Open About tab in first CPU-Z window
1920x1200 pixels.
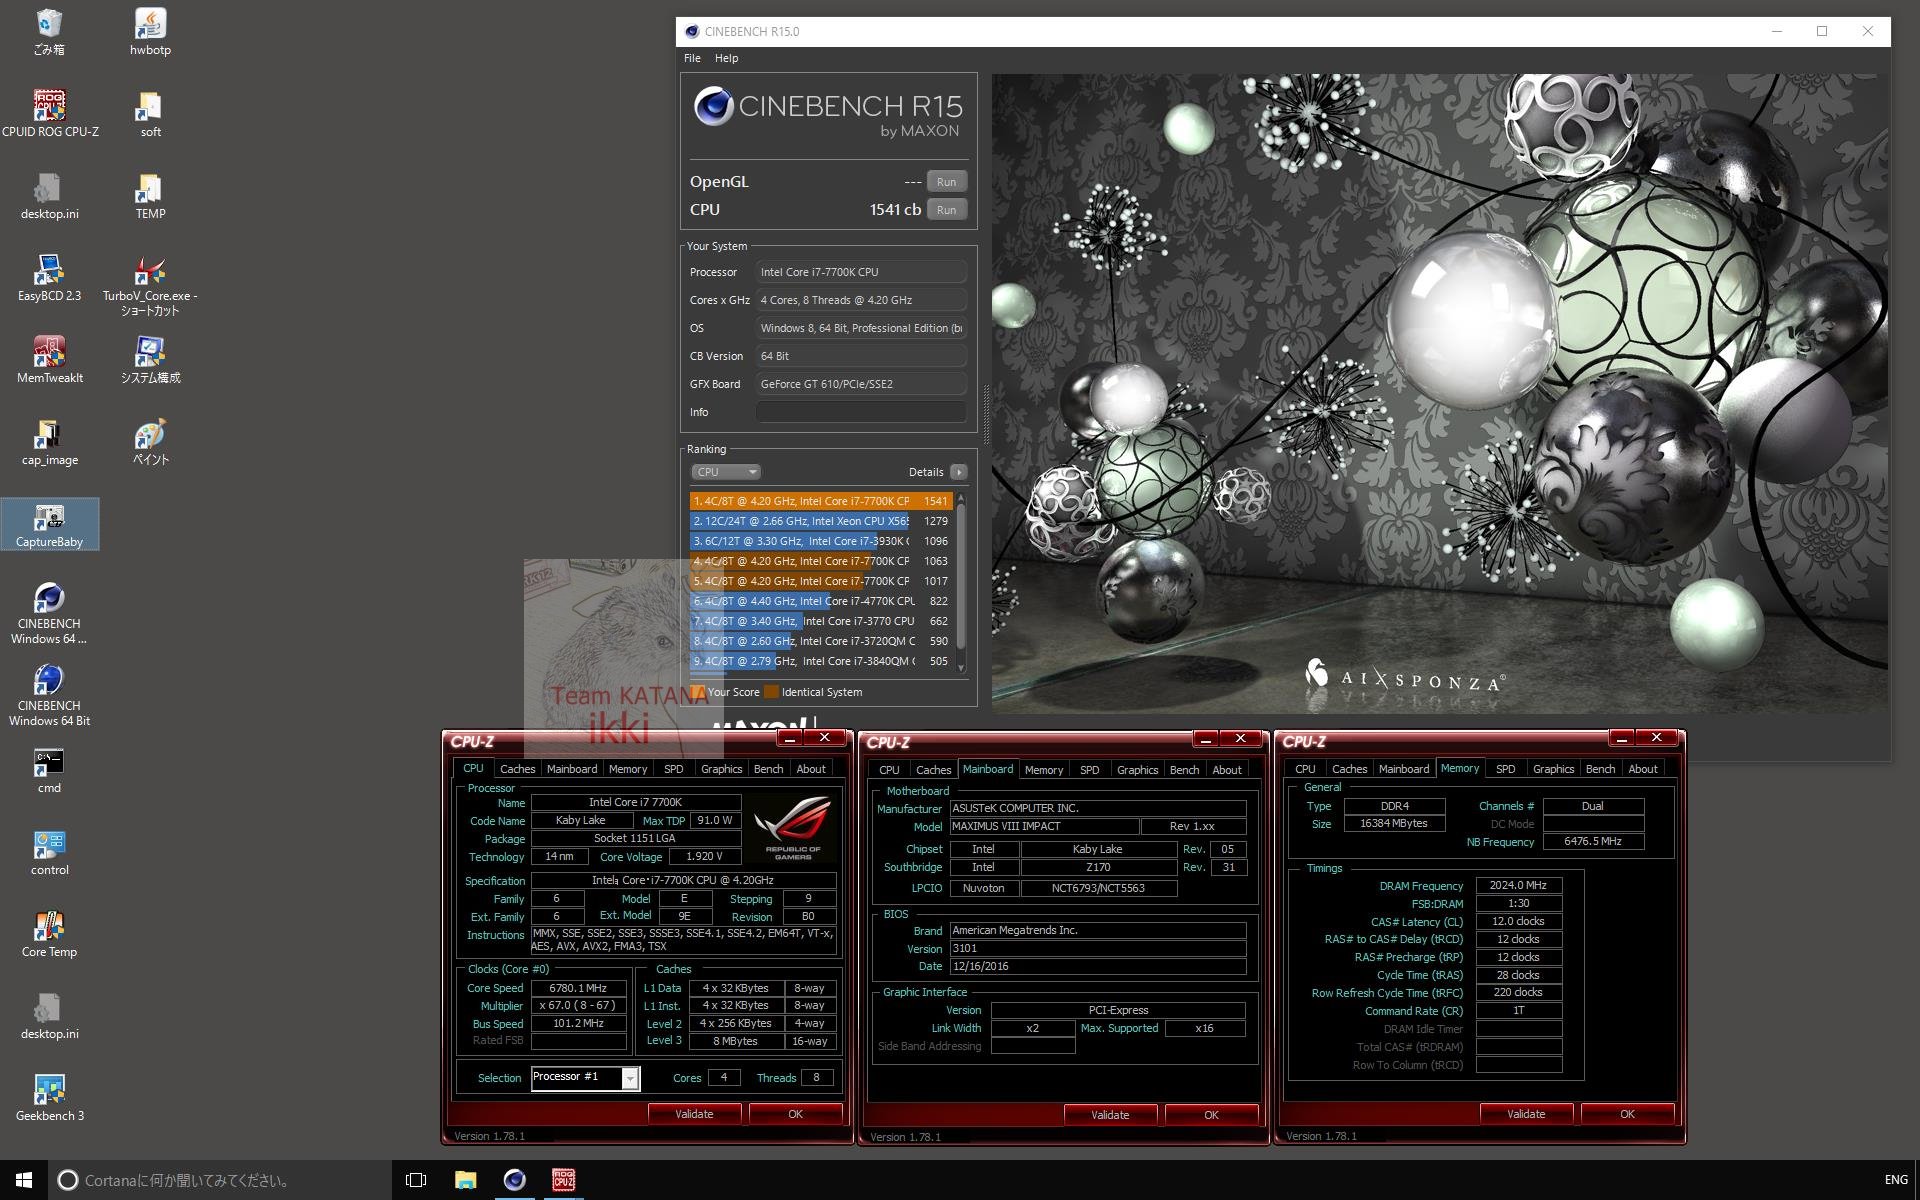pyautogui.click(x=811, y=769)
